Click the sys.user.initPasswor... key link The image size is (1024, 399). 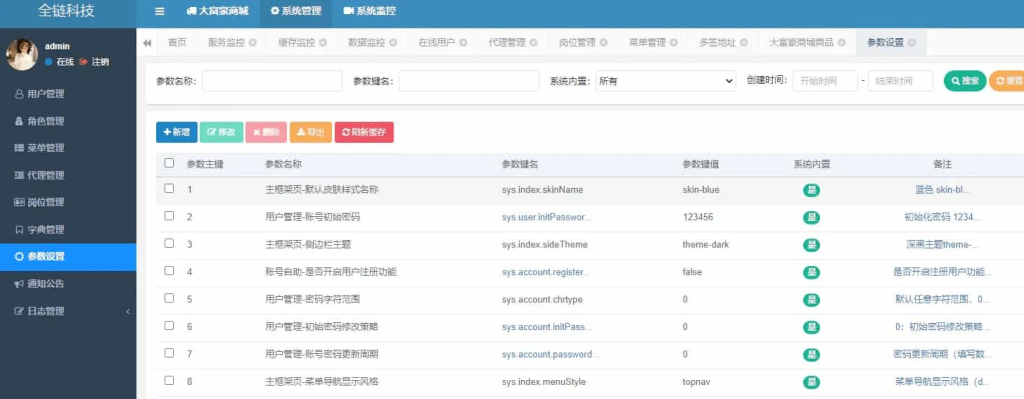547,217
